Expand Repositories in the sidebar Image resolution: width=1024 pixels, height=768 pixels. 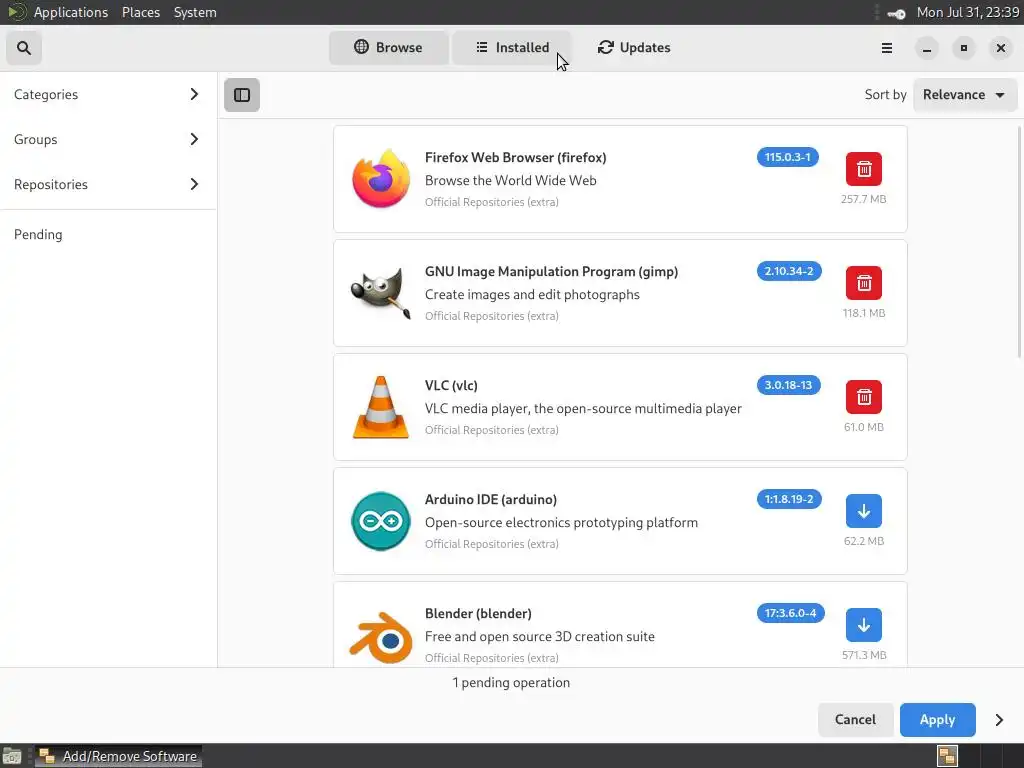(108, 184)
